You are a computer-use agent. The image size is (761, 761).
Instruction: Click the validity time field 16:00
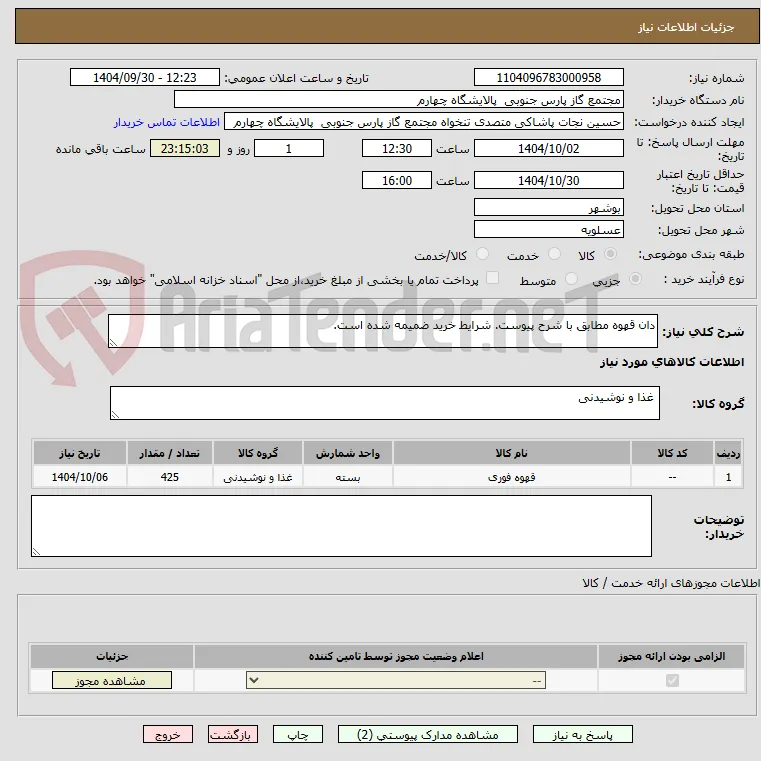tap(397, 181)
